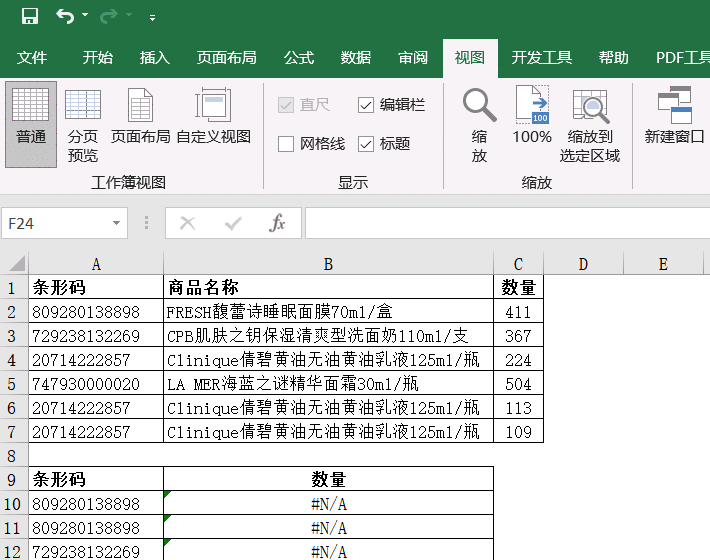Click cell containing CPB肌肤之钥保湿清爽型洗面奶
The image size is (710, 560).
[328, 335]
